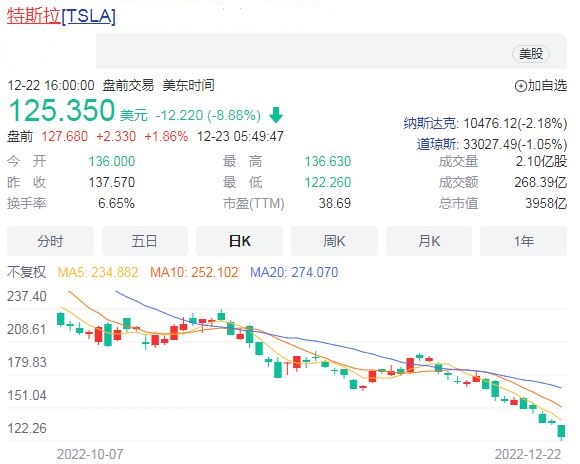
Task: Click the first candlestick near 2022-10-07
Action: point(61,319)
